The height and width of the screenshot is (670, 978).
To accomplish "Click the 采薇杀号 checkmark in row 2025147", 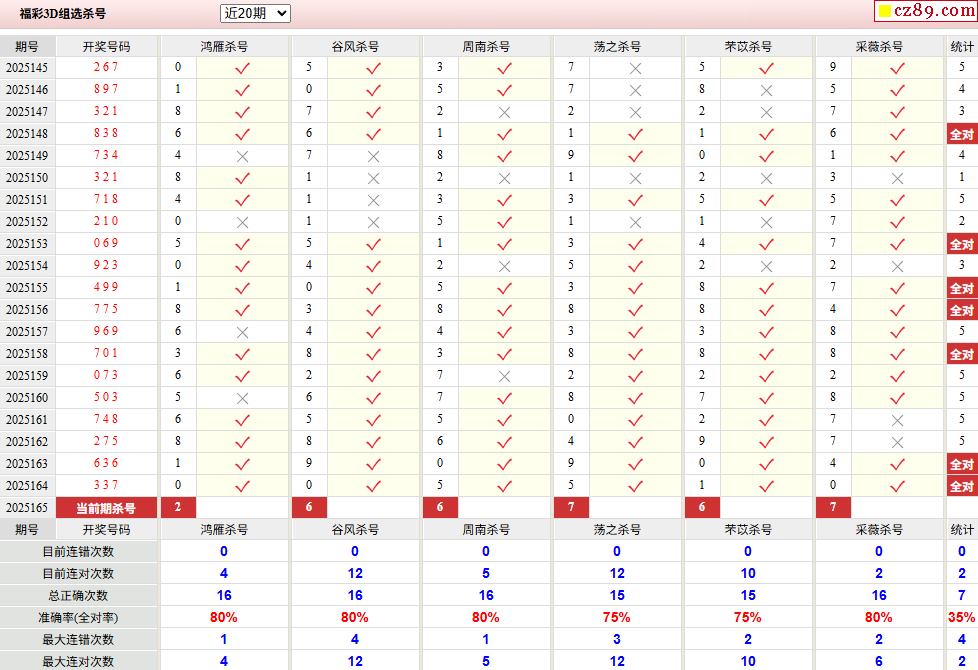I will click(x=897, y=112).
